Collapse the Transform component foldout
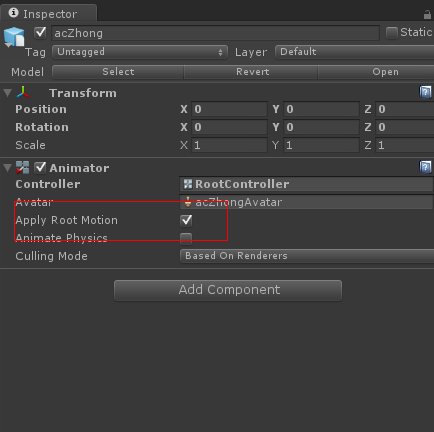Screen dimensions: 434x432 [7, 93]
